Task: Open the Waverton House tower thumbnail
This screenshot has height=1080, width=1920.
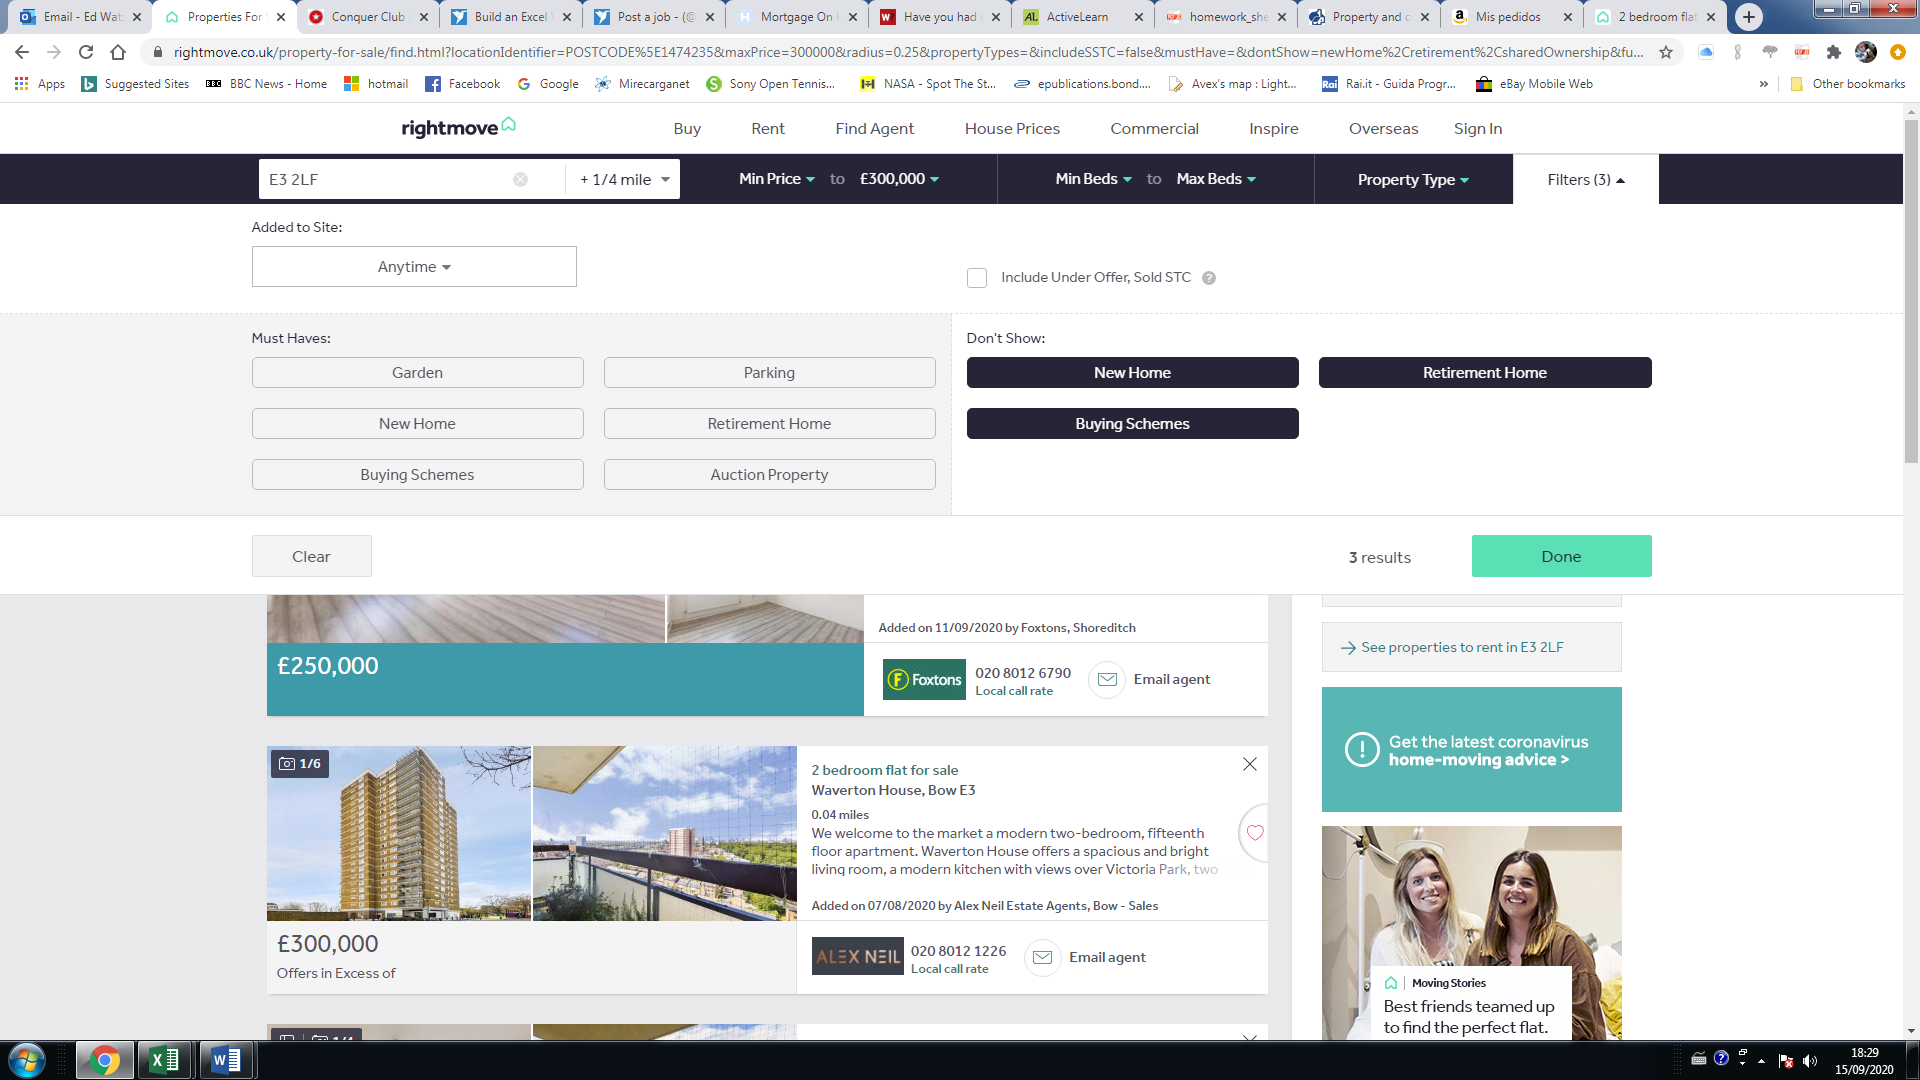Action: (x=399, y=833)
